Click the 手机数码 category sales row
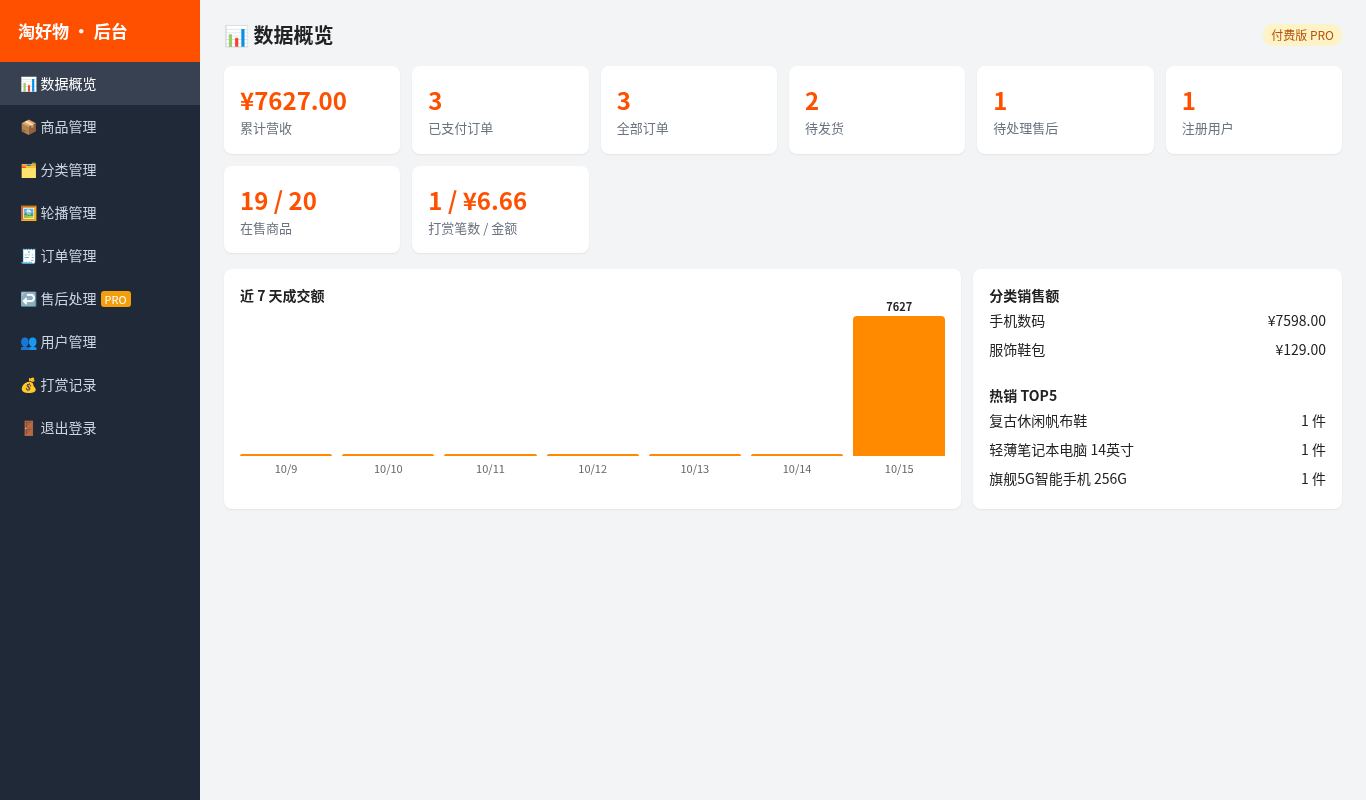Viewport: 1366px width, 800px height. tap(1157, 321)
